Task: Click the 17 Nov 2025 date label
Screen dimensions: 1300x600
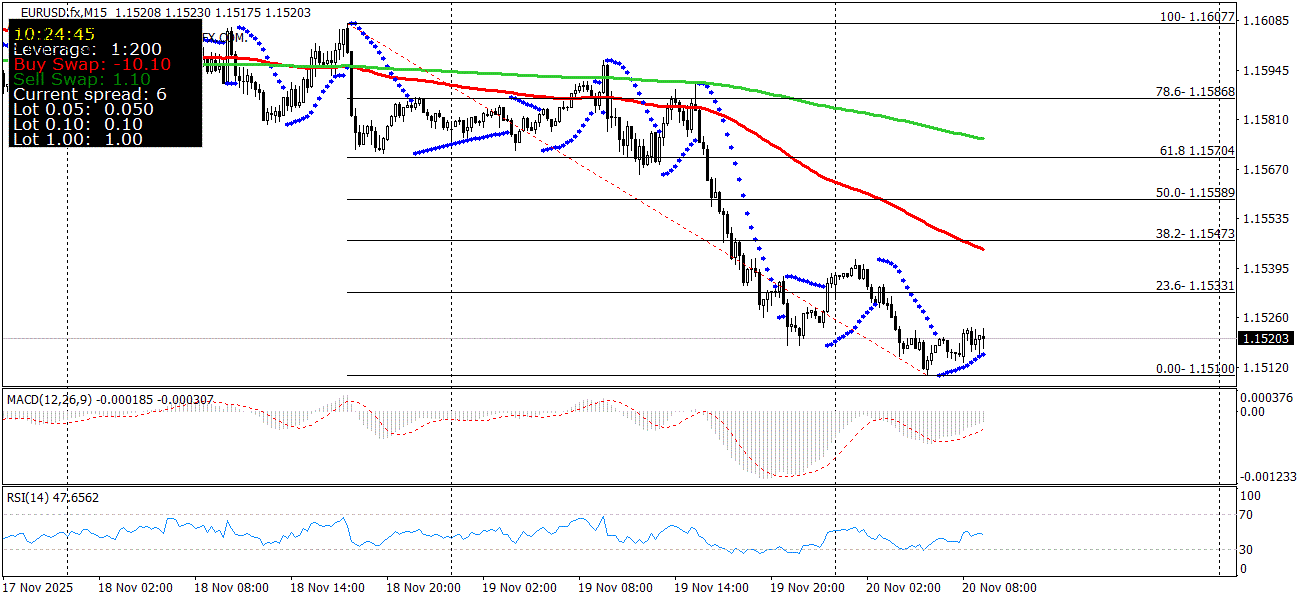Action: point(37,587)
